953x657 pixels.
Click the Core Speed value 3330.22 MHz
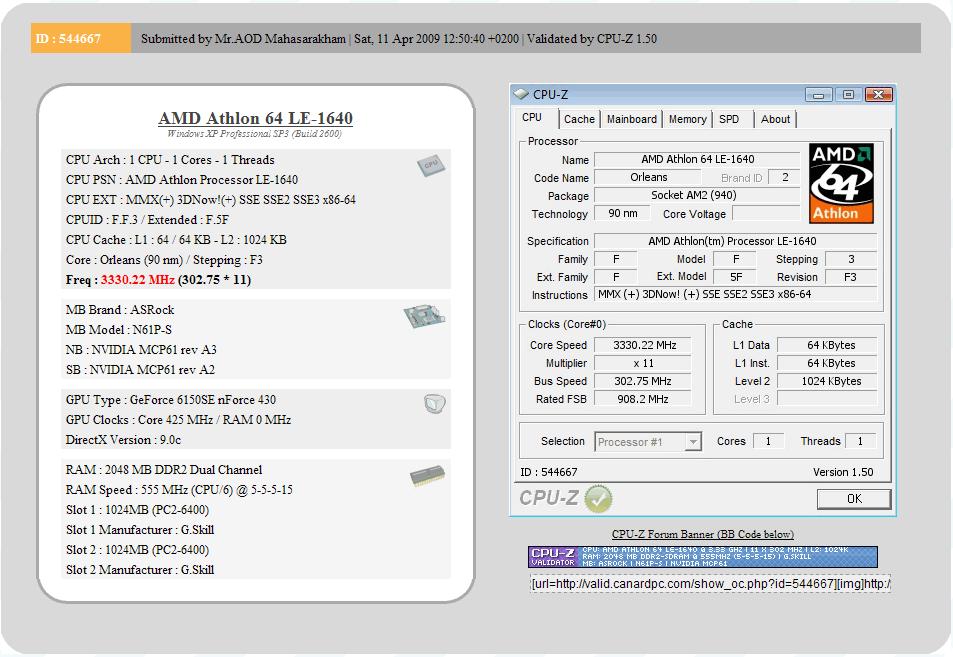(x=642, y=345)
